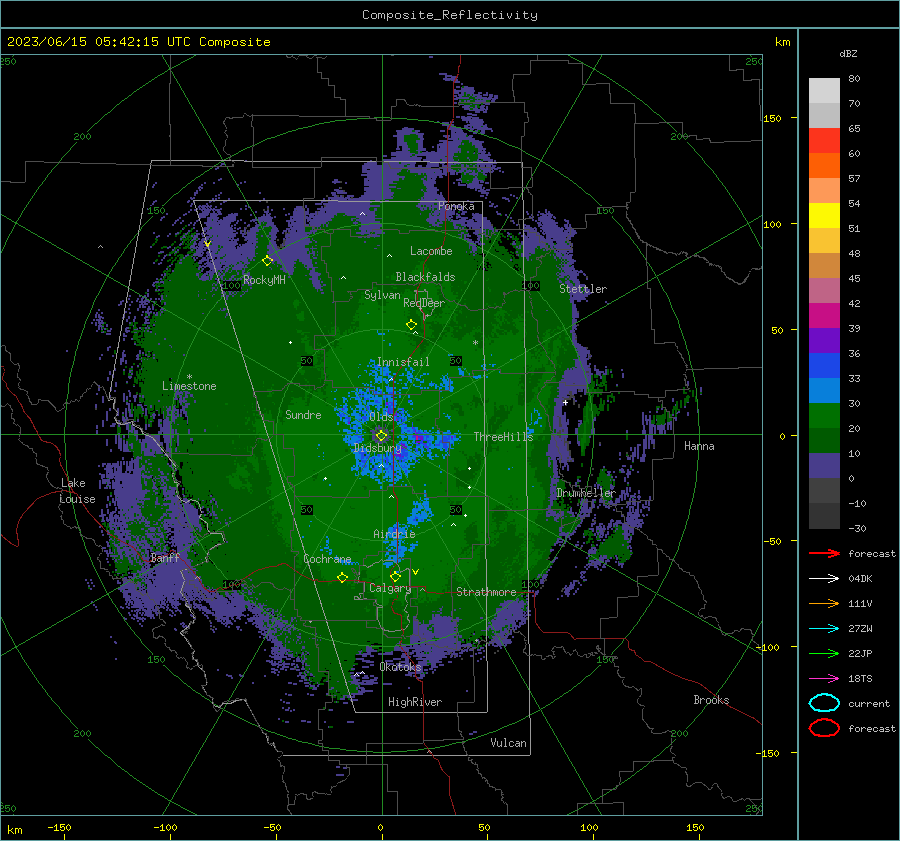
Task: Click the Okotoks label
Action: (401, 667)
